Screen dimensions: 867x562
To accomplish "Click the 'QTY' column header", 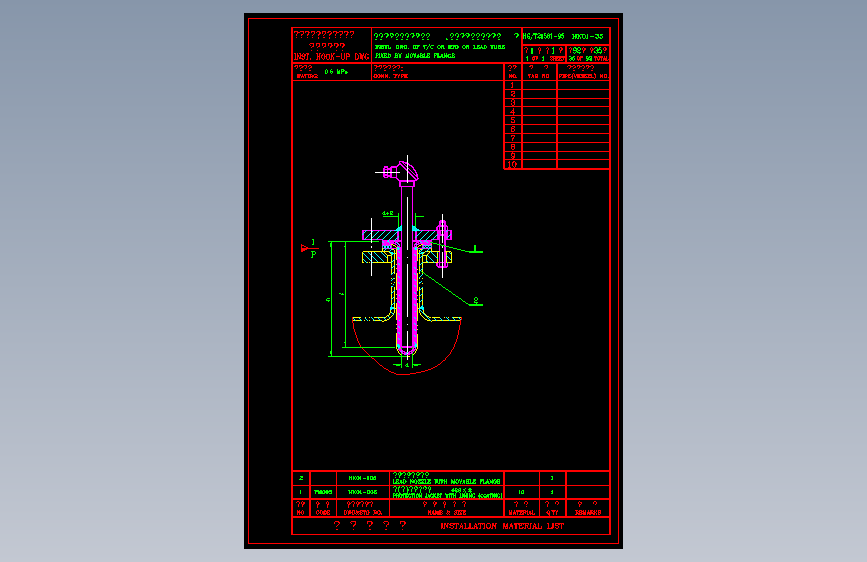I will click(552, 513).
